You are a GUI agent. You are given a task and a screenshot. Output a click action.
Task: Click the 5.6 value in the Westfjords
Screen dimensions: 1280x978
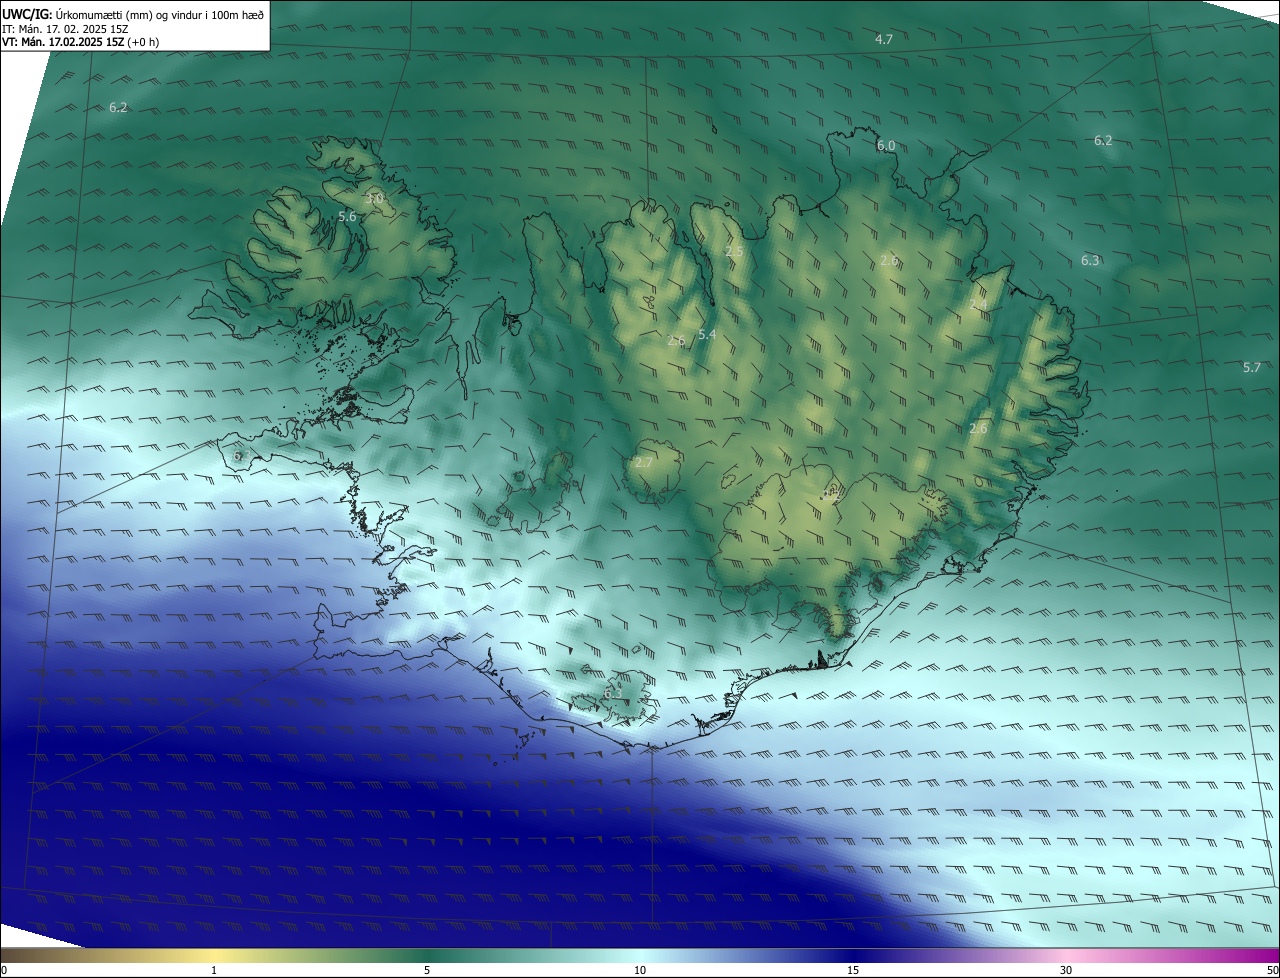pyautogui.click(x=347, y=216)
